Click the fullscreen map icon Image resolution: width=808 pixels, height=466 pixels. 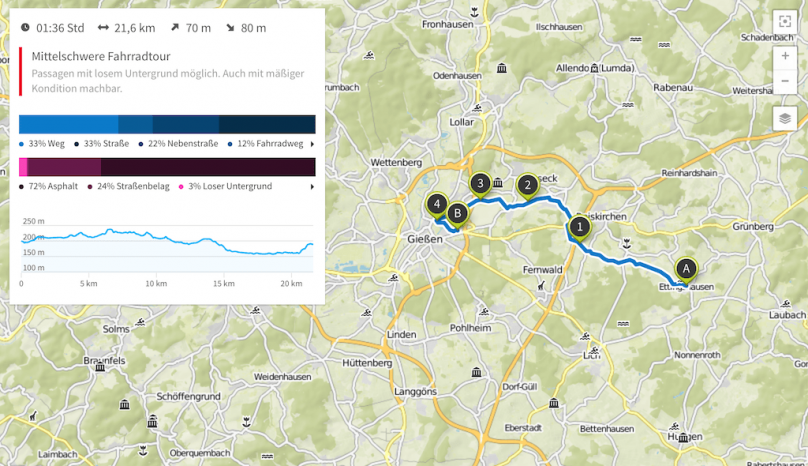[785, 23]
